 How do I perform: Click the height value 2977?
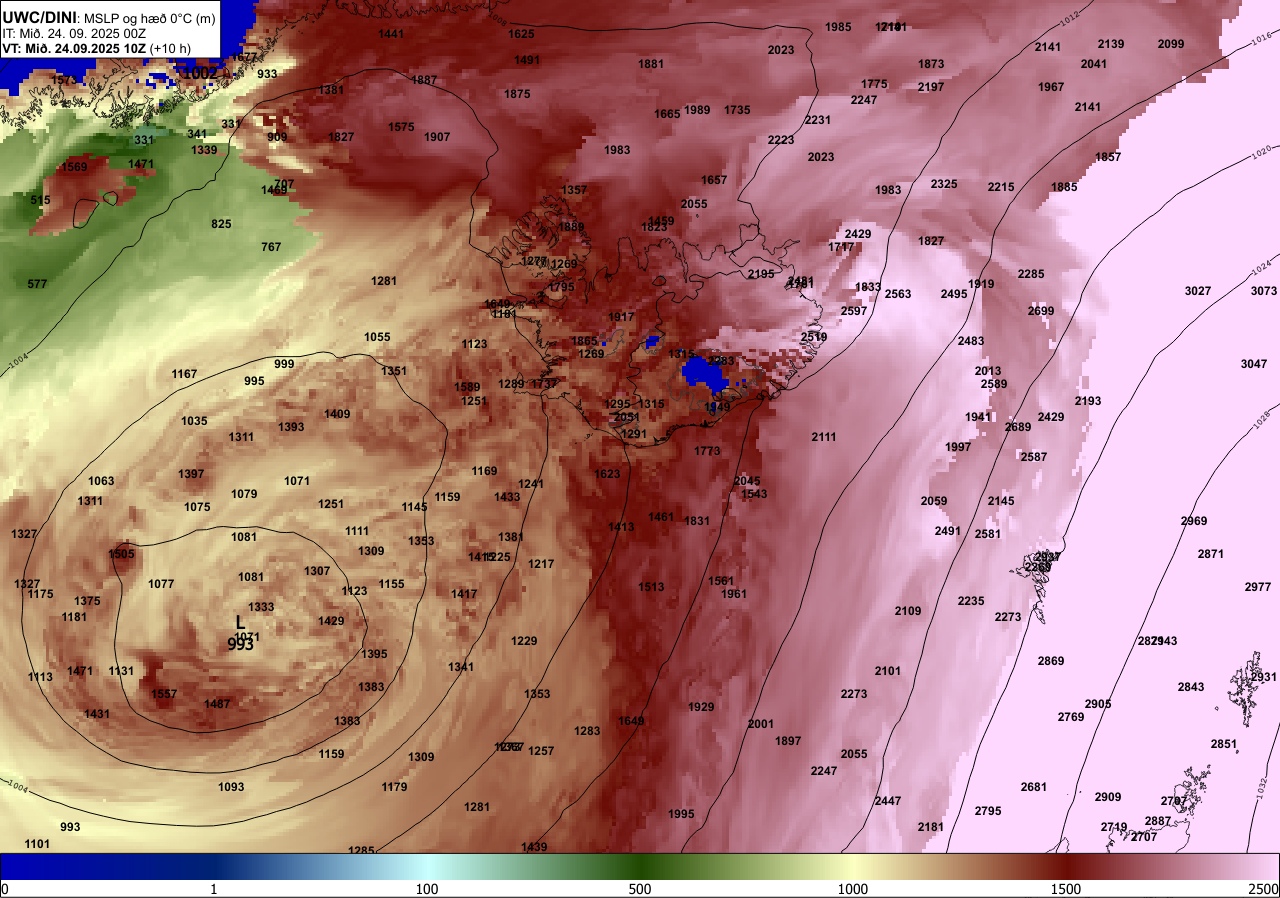1258,587
